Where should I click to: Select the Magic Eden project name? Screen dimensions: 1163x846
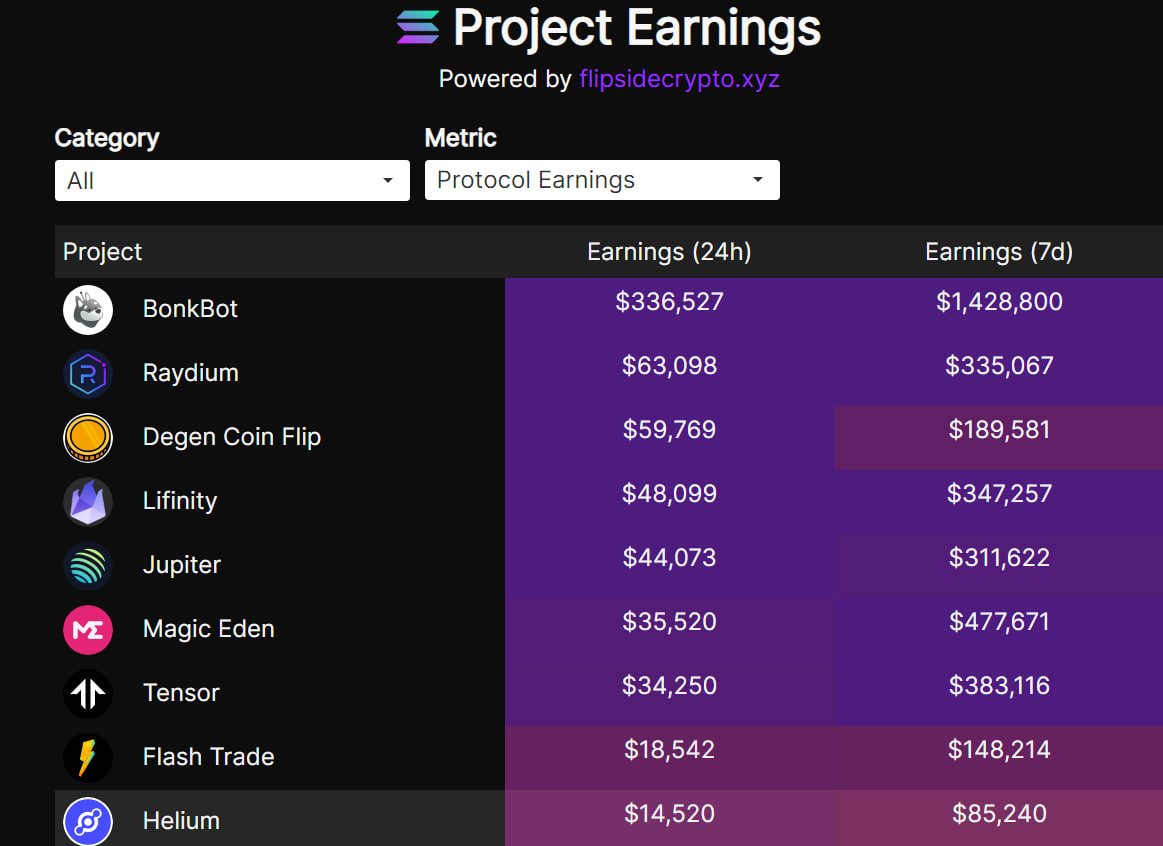point(208,629)
